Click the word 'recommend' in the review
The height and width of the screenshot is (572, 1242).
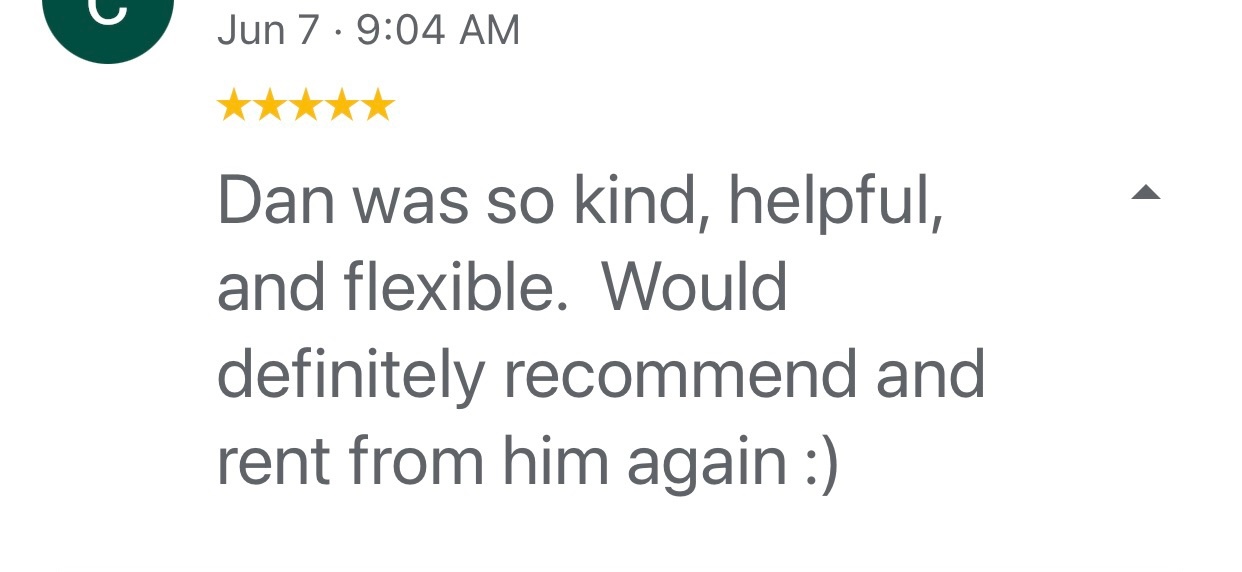pyautogui.click(x=680, y=375)
